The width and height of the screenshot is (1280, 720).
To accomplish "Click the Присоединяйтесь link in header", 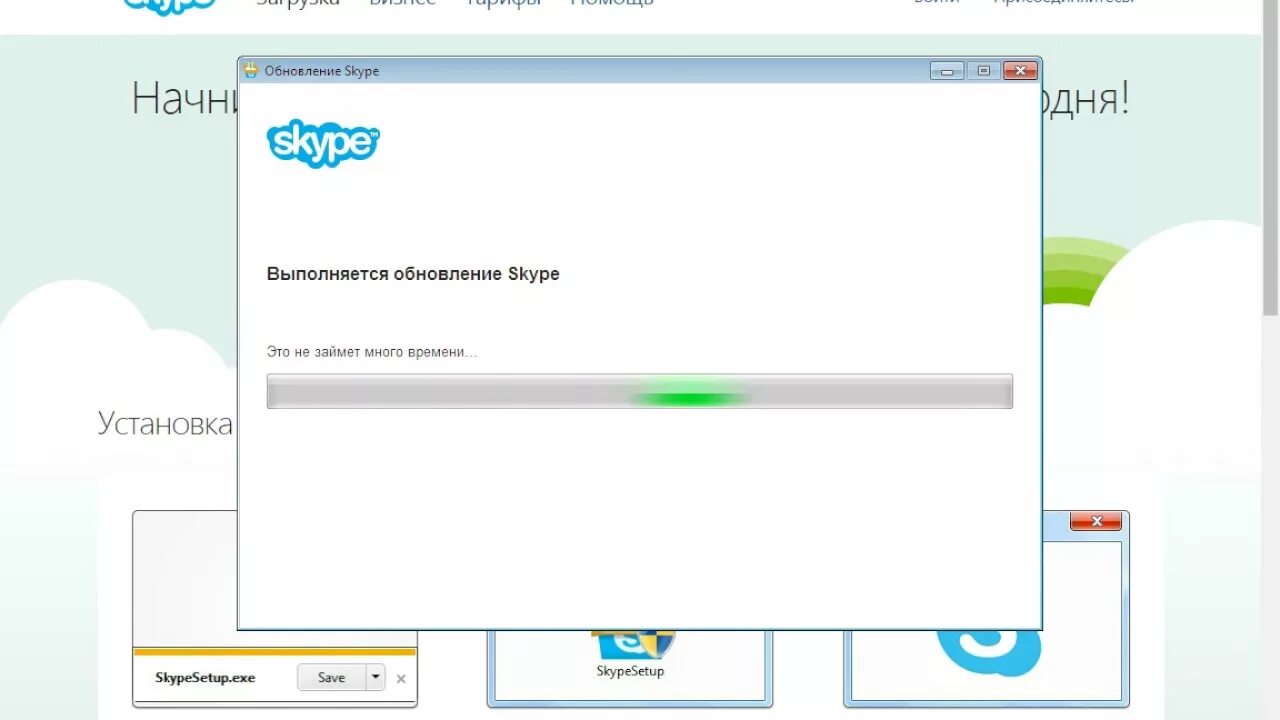I will coord(1064,3).
